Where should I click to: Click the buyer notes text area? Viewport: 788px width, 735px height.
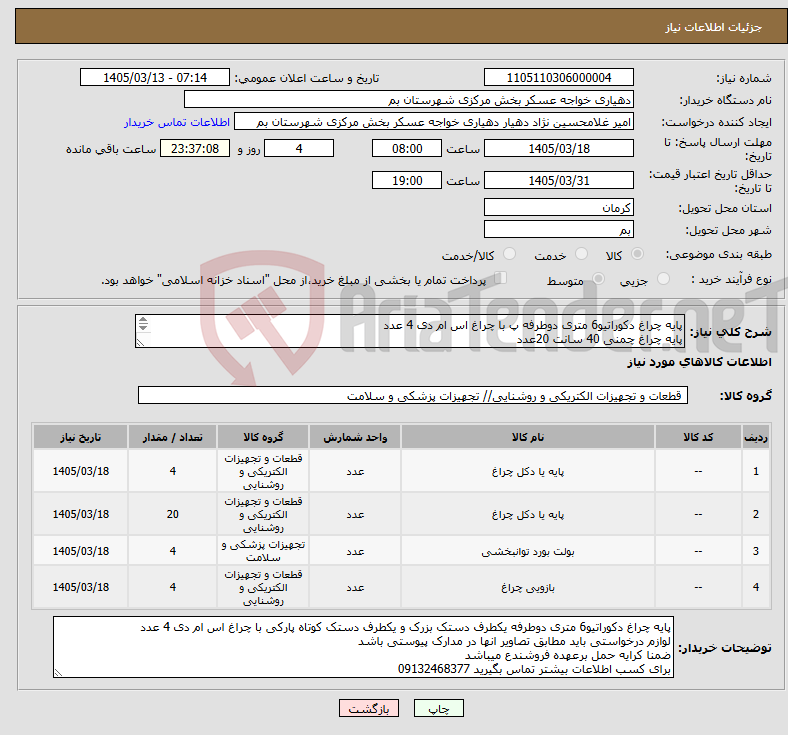coord(363,648)
